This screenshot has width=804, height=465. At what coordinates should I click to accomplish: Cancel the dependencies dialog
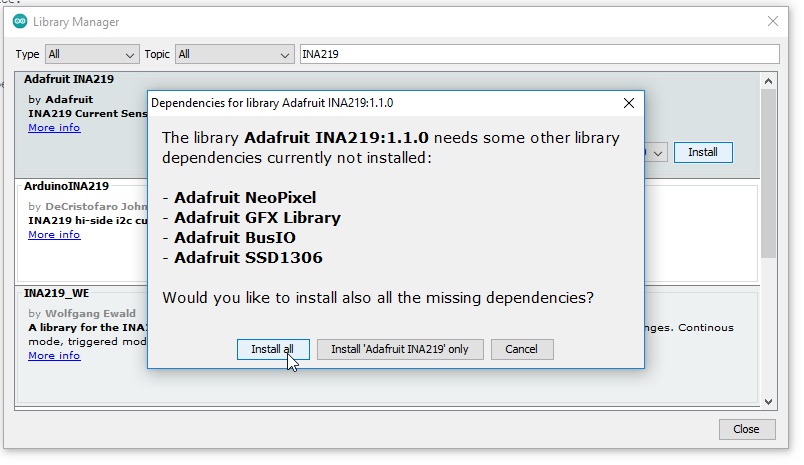click(522, 349)
